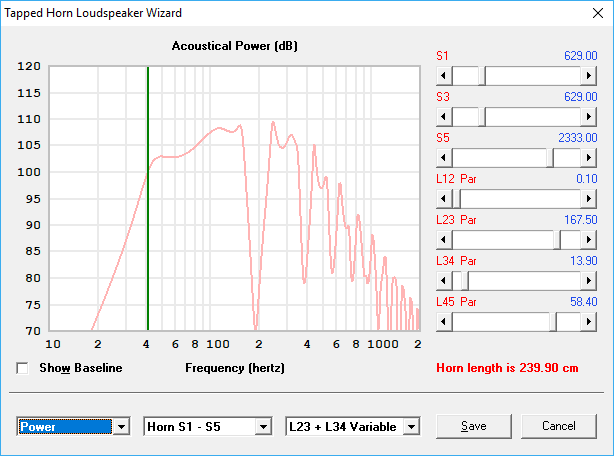The width and height of the screenshot is (614, 456).
Task: Decrease L23 Par with left arrow
Action: pyautogui.click(x=444, y=240)
